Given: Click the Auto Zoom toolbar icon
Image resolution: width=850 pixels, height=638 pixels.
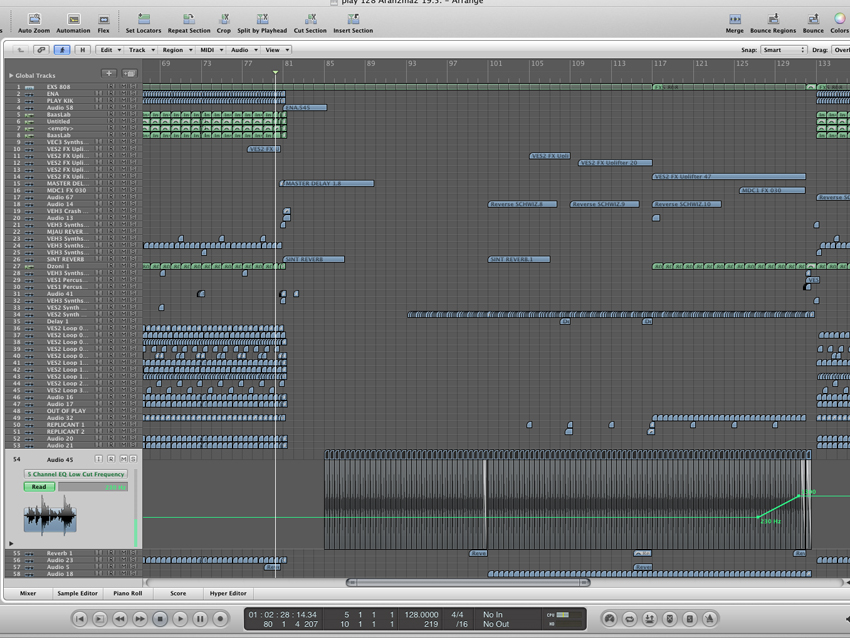Looking at the screenshot, I should (34, 19).
